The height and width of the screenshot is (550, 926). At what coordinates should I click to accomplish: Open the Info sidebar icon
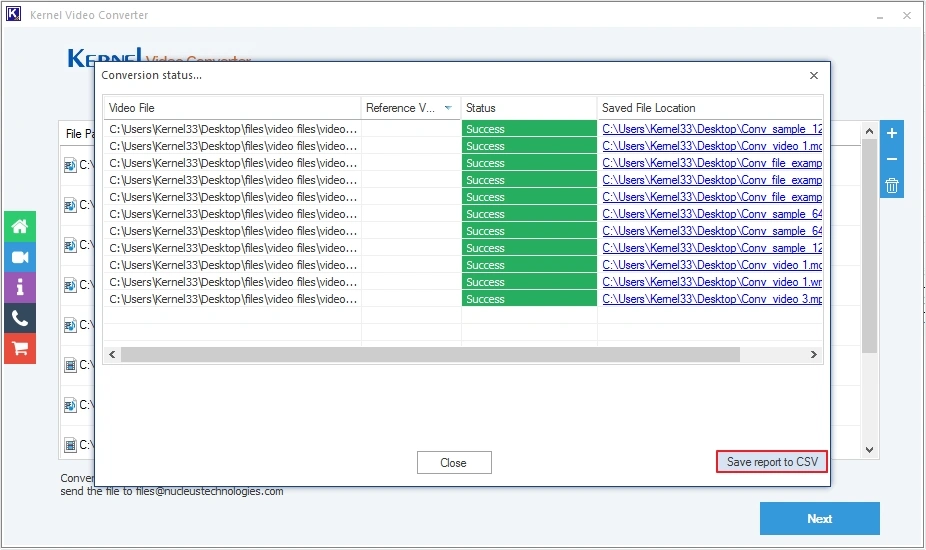pos(20,288)
